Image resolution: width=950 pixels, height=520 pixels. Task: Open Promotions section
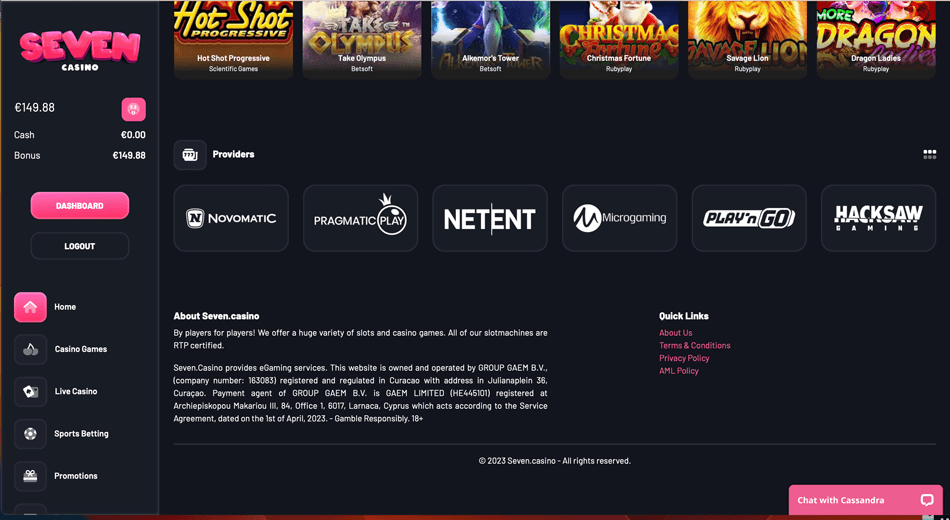click(x=76, y=476)
